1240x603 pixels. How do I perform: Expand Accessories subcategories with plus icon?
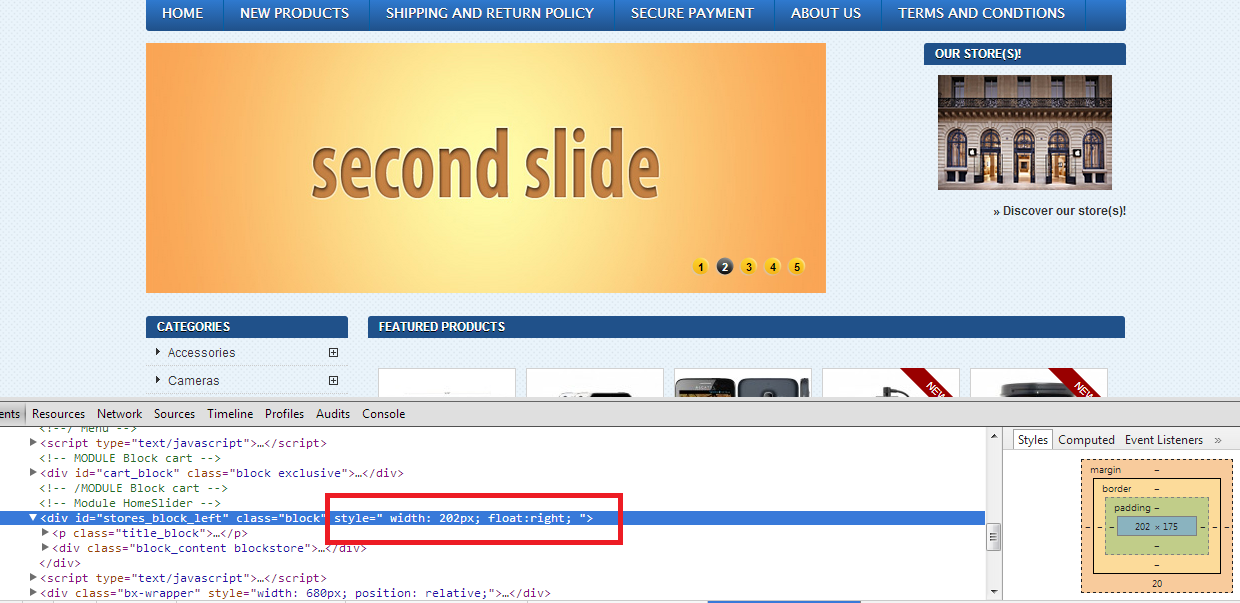[x=334, y=353]
